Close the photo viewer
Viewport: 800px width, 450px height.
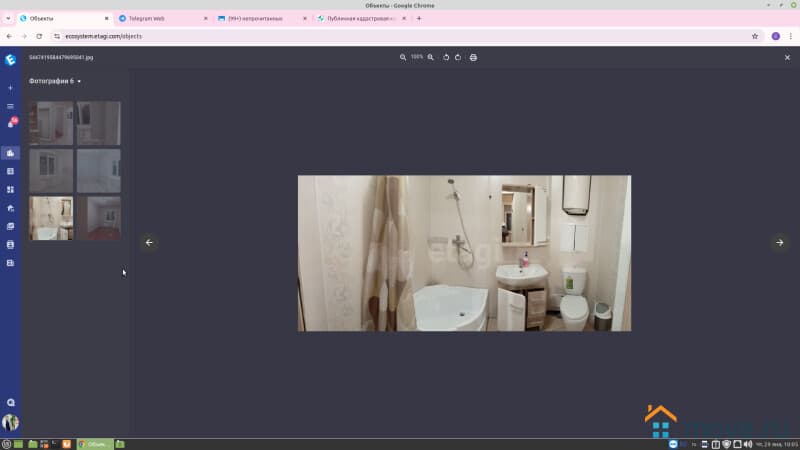coord(787,58)
